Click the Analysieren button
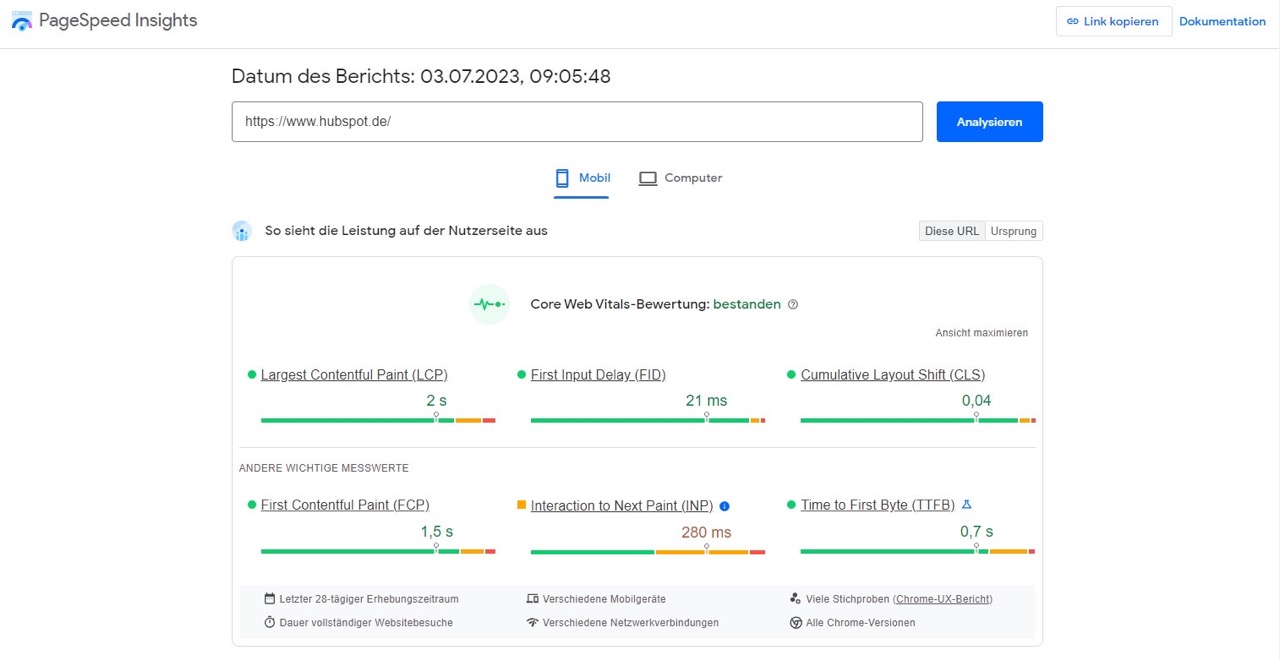 (989, 122)
